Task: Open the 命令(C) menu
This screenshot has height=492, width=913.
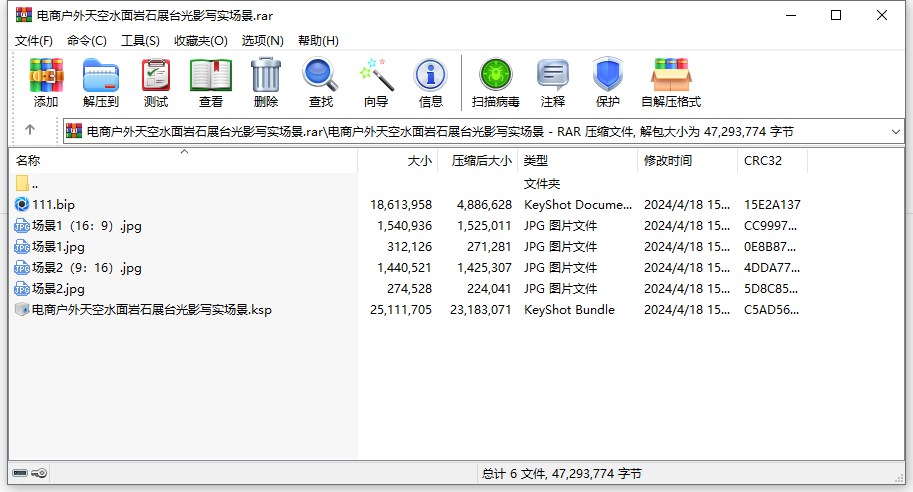Action: click(x=87, y=41)
